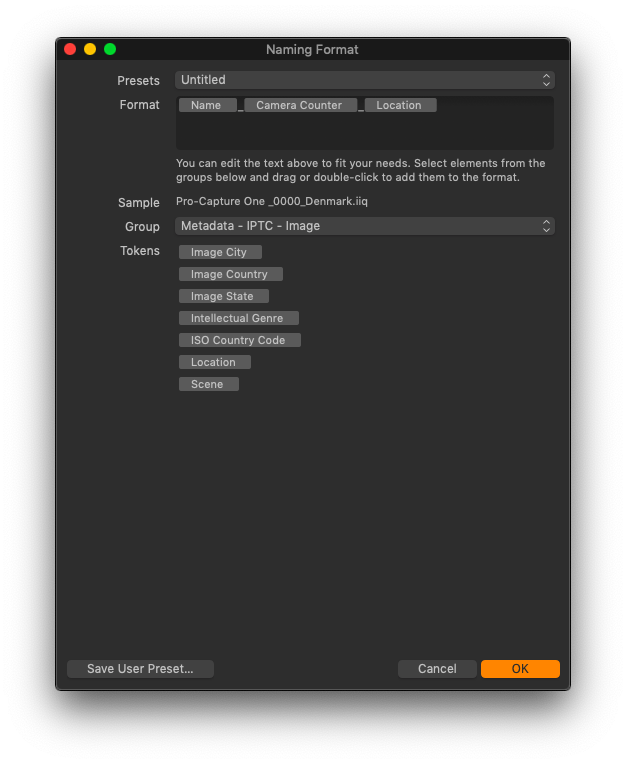The height and width of the screenshot is (764, 626).
Task: Click the ISO Country Code token
Action: [x=240, y=340]
